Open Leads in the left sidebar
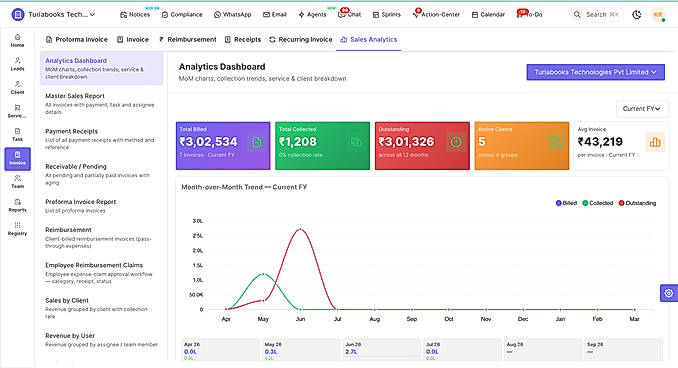Screen dimensions: 678x368 (x=17, y=64)
